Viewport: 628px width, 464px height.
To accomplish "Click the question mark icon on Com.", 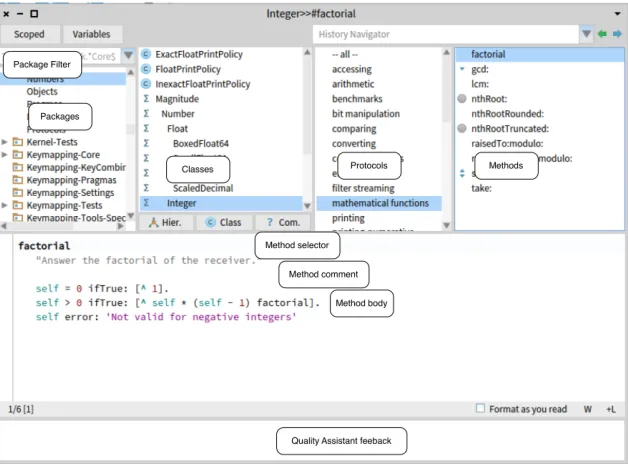I will pyautogui.click(x=270, y=222).
